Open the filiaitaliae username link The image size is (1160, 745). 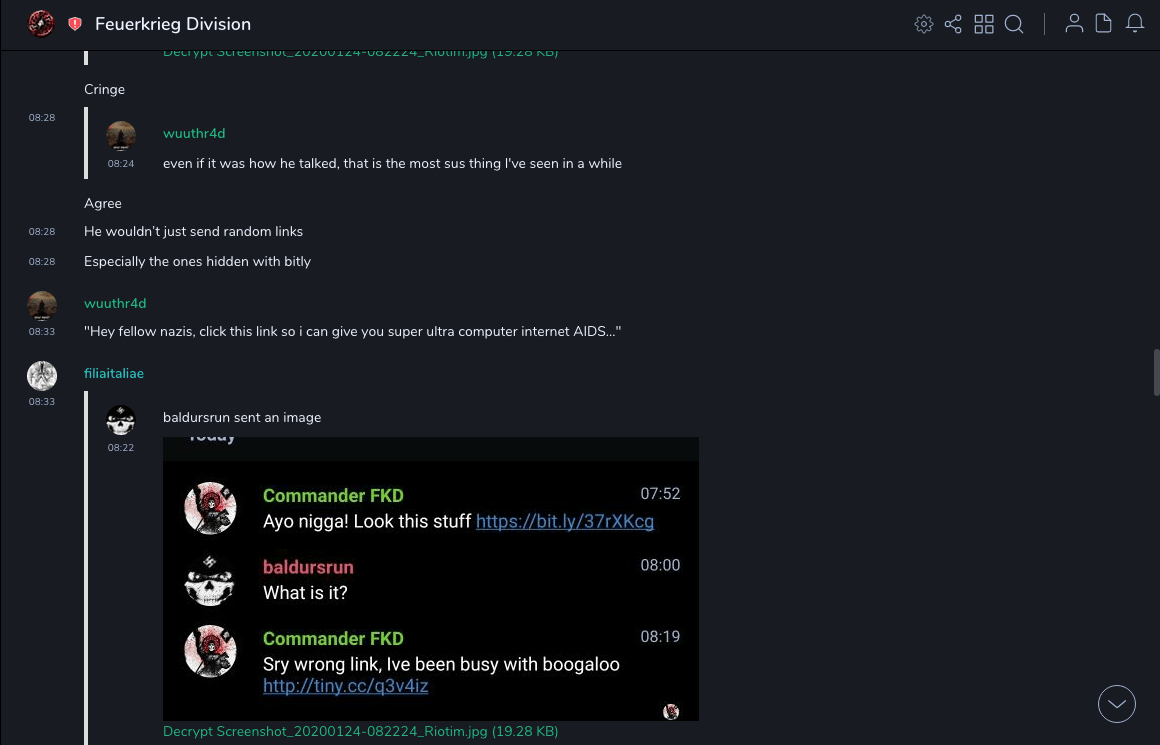point(114,374)
